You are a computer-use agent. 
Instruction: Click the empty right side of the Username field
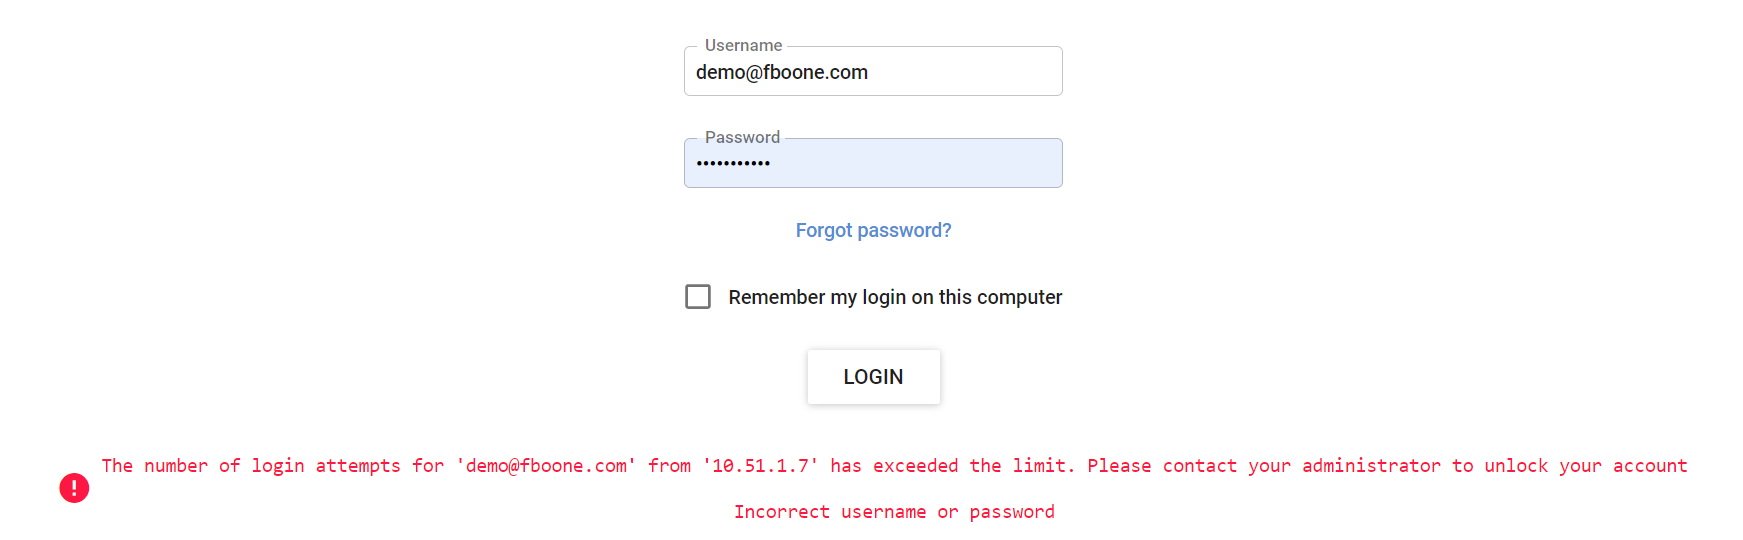965,72
